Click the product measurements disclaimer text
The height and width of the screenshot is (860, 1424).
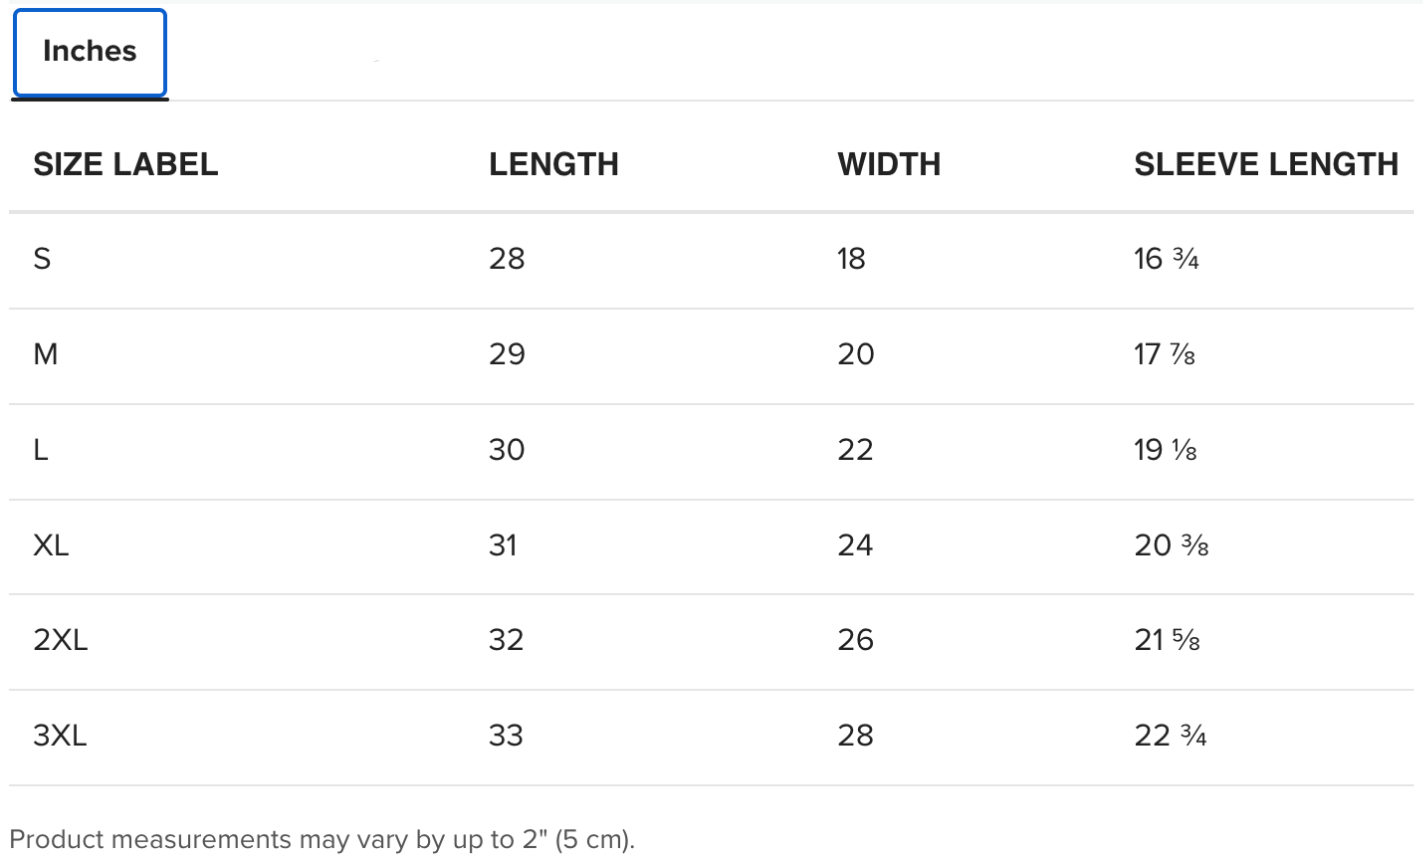pyautogui.click(x=322, y=839)
